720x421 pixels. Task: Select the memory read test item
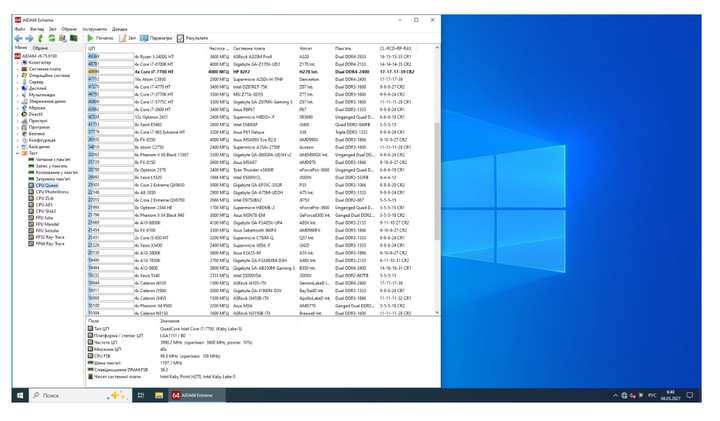click(50, 159)
